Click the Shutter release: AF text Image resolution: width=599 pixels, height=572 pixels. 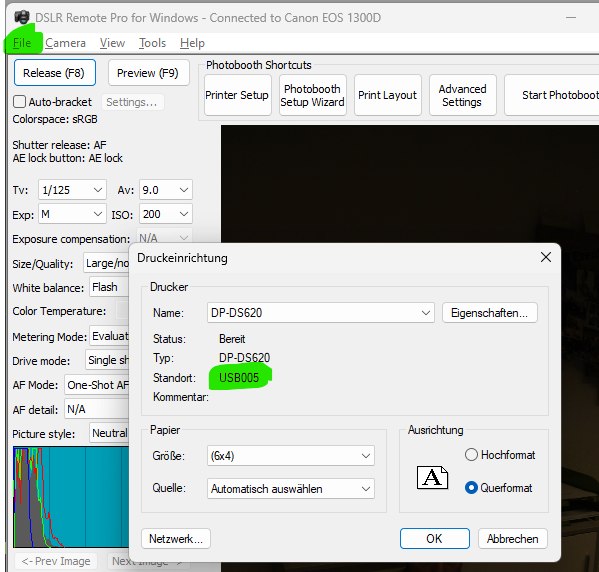click(x=60, y=145)
